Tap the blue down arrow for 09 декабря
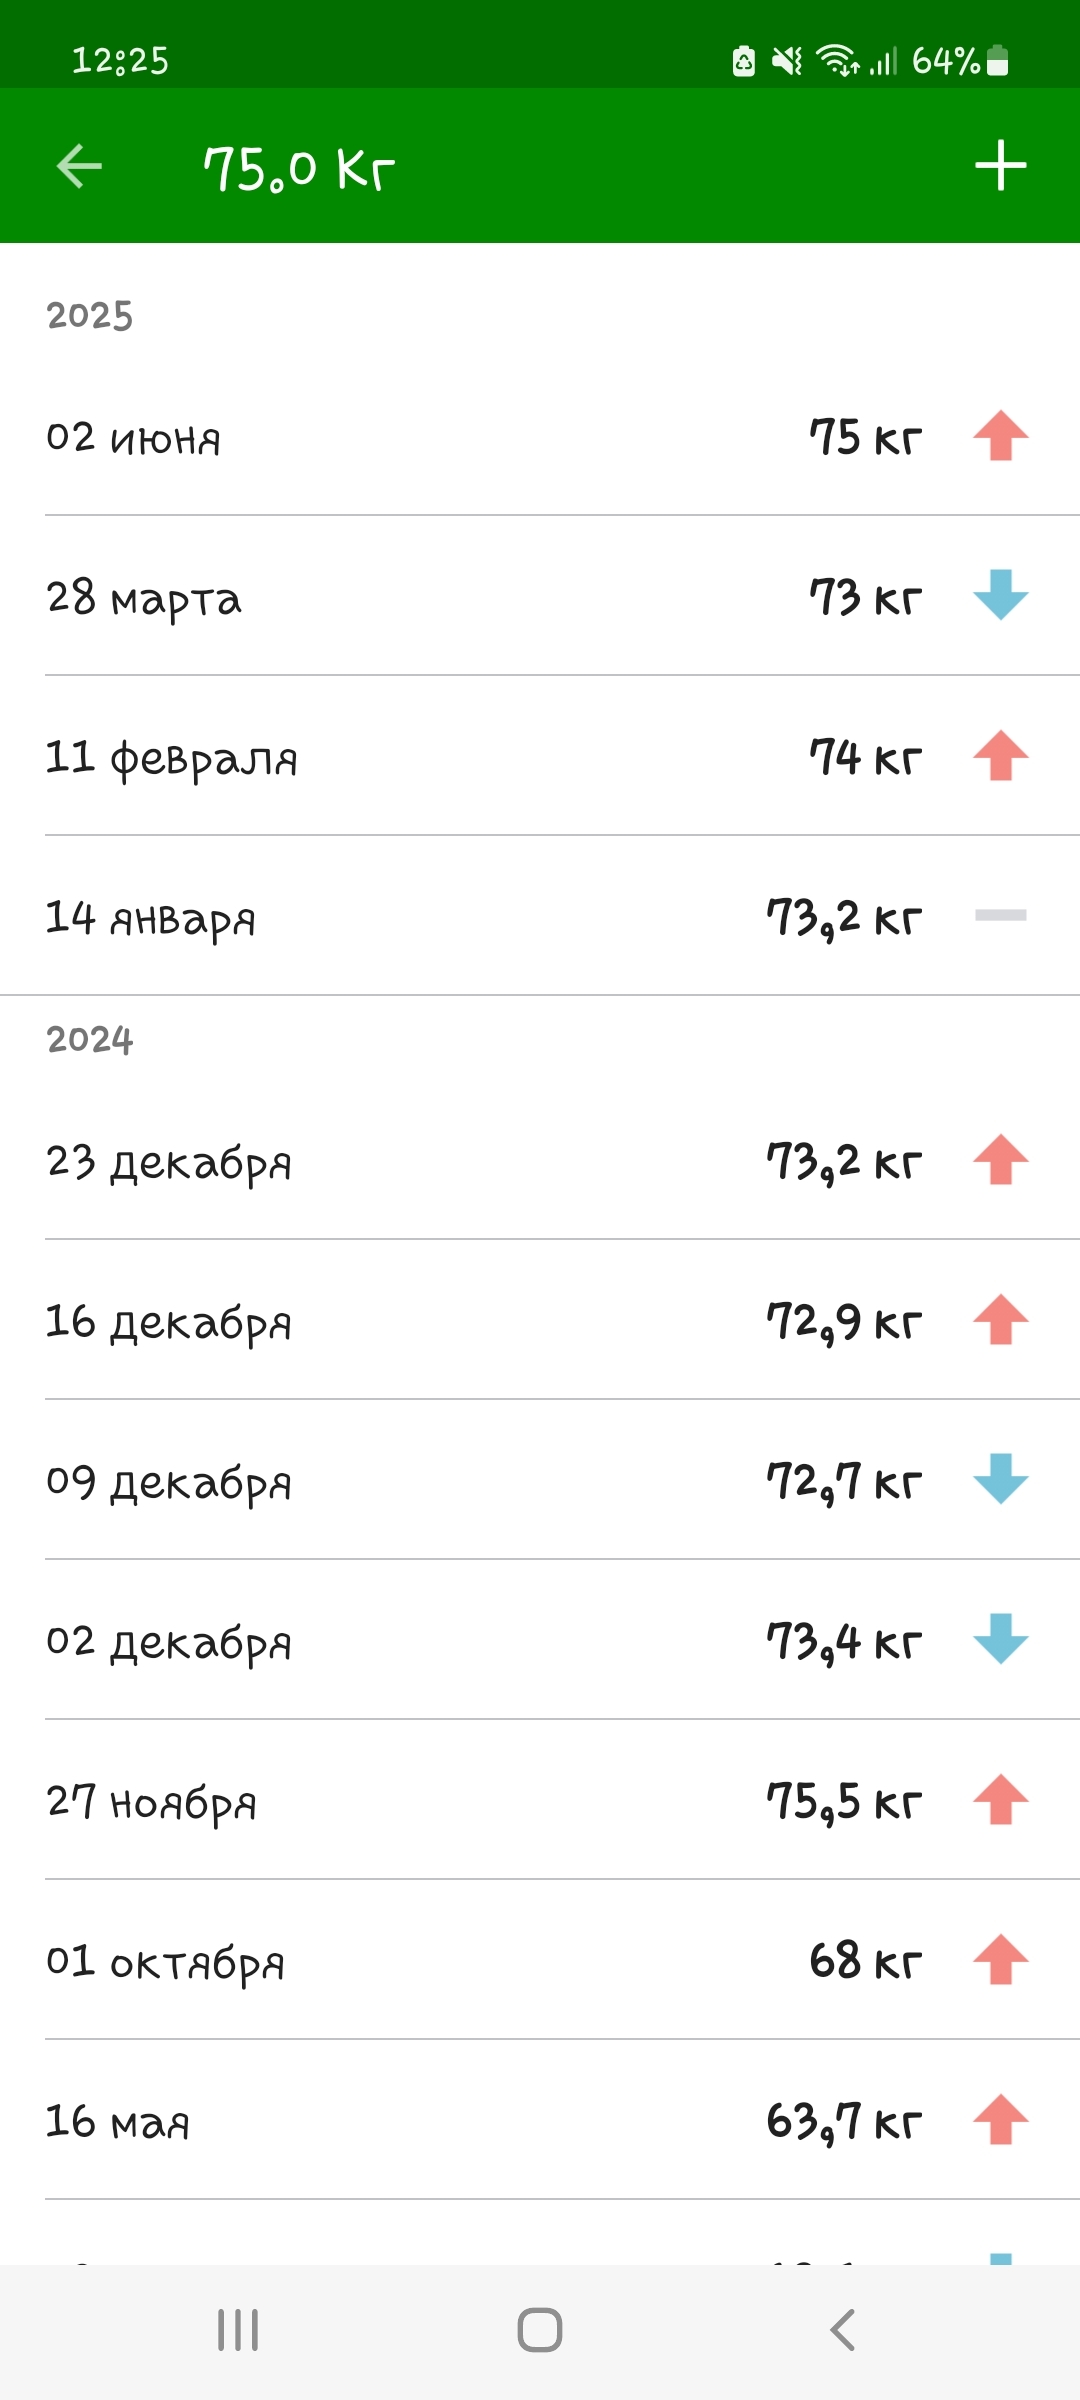Image resolution: width=1080 pixels, height=2400 pixels. pyautogui.click(x=1001, y=1480)
